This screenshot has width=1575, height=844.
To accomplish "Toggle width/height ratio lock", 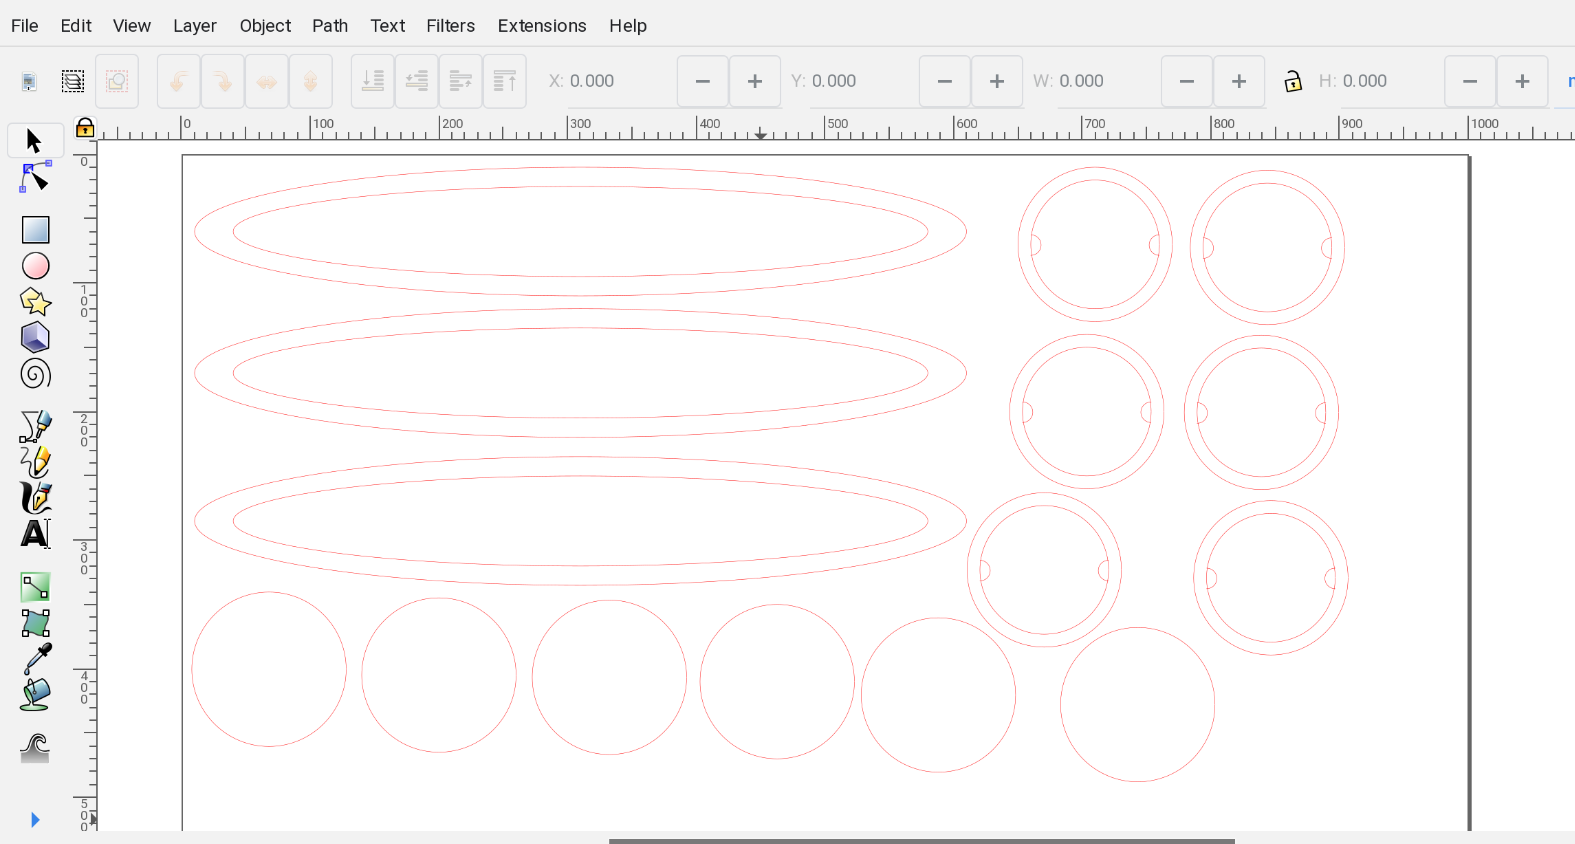I will point(1292,81).
